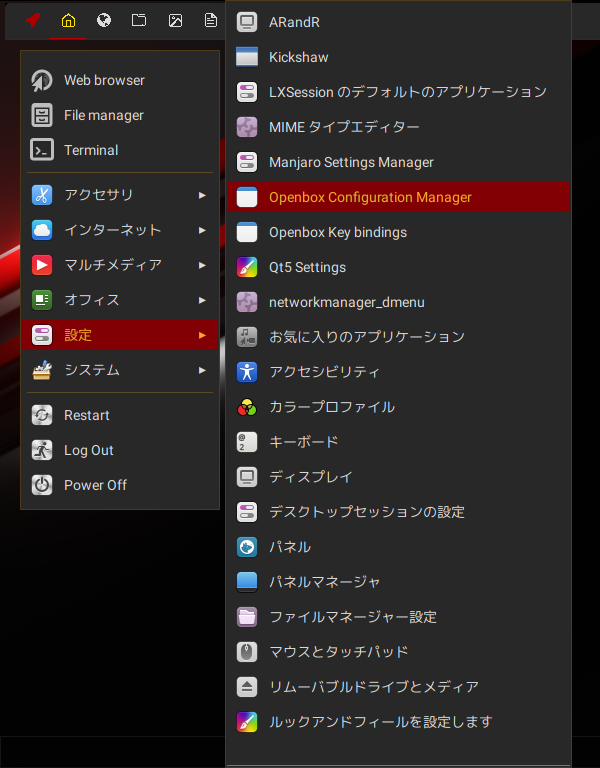The height and width of the screenshot is (768, 600).
Task: Select Openbox Key bindings entry
Action: (398, 232)
